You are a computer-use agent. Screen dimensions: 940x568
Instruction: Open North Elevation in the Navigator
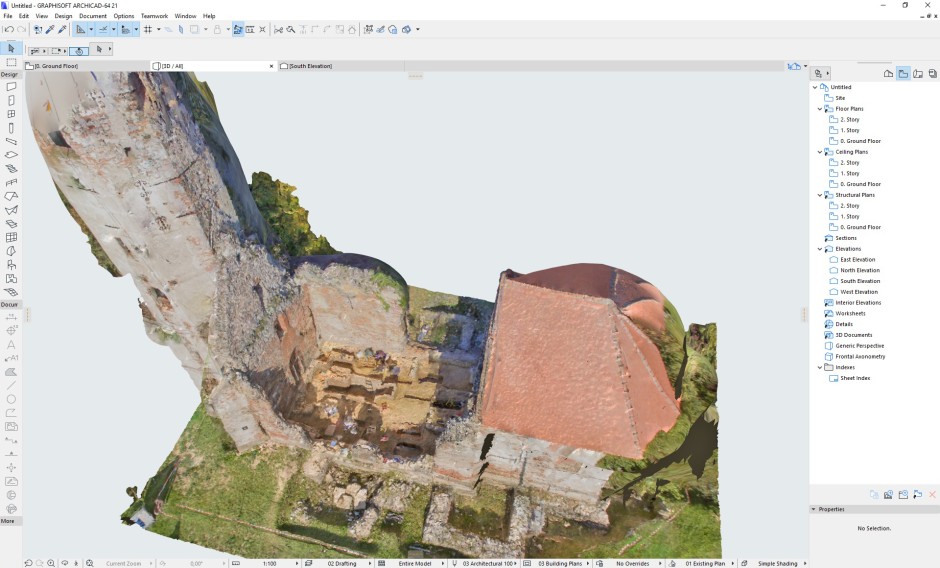point(859,270)
